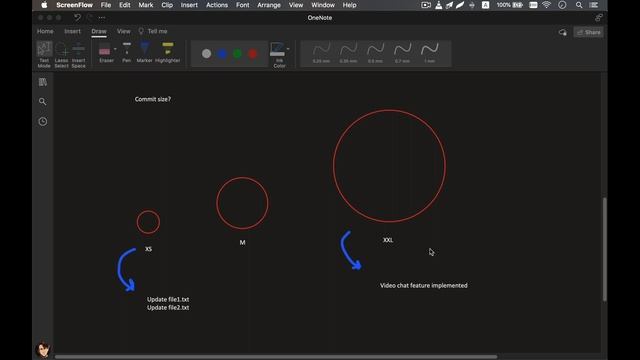This screenshot has height=360, width=640.
Task: Open the Draw ribbon tab
Action: point(99,31)
